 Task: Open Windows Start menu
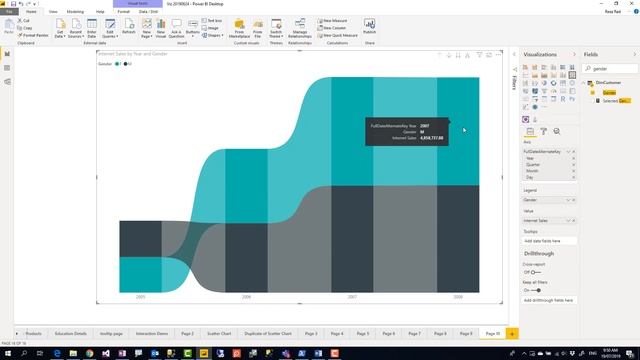click(8, 353)
